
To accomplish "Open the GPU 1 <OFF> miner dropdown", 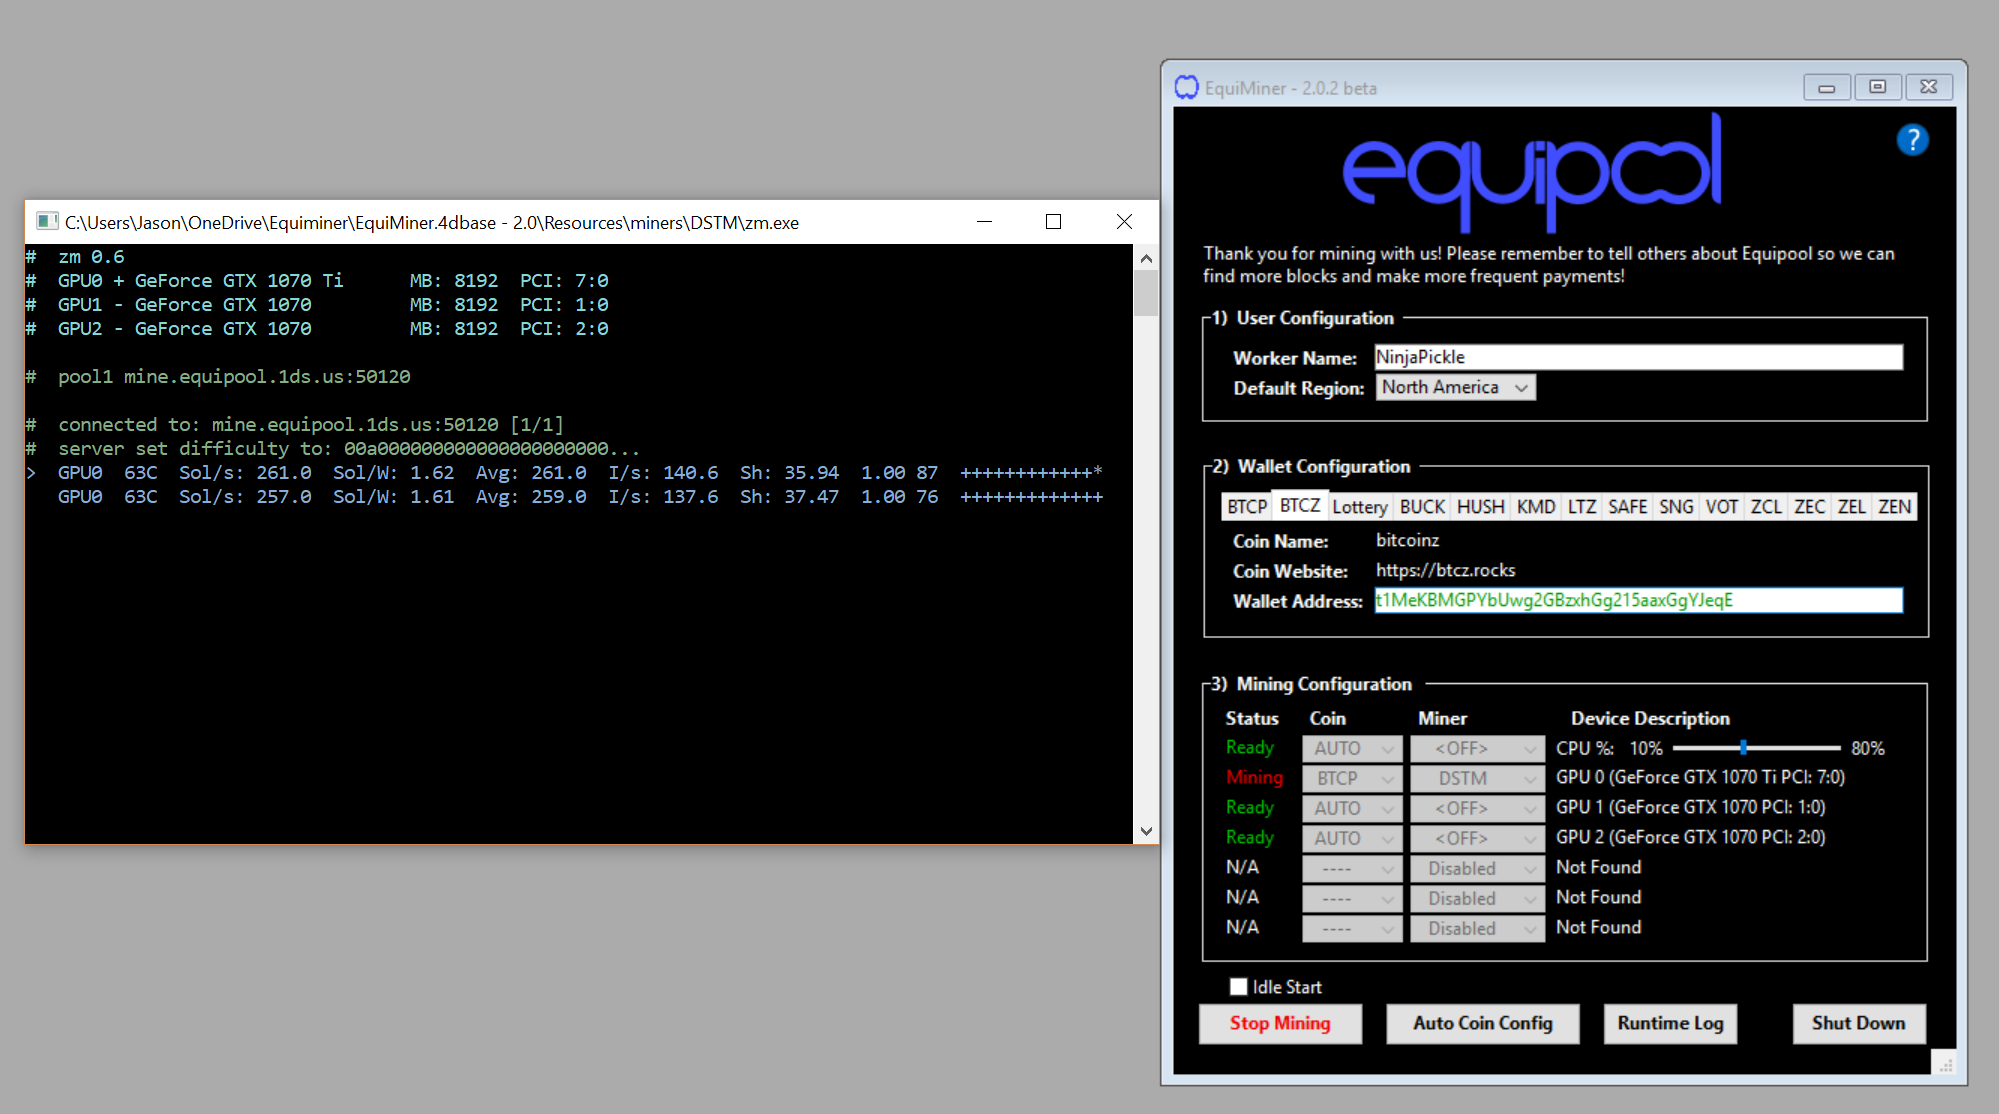I will (x=1477, y=808).
